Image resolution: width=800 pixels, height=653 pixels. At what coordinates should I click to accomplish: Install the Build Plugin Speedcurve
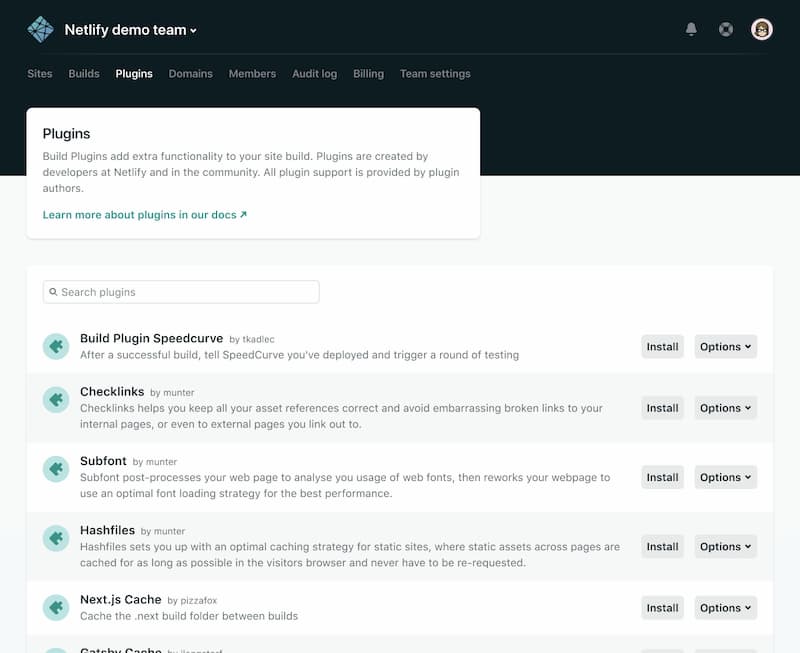(662, 346)
